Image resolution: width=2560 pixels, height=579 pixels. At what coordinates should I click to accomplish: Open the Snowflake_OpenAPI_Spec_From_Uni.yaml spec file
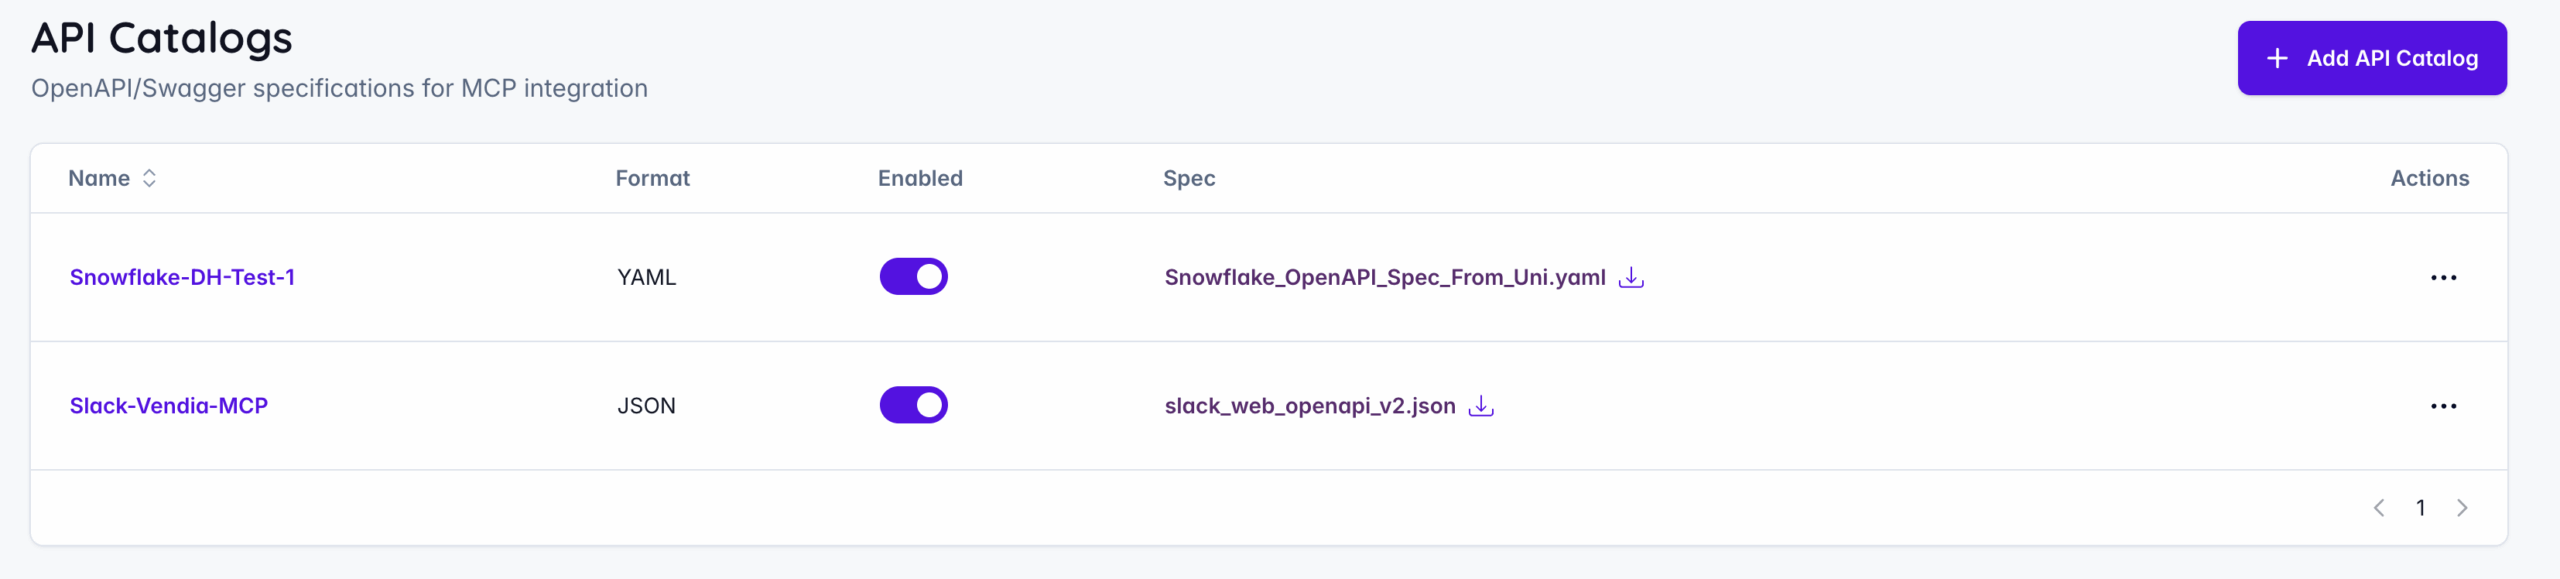[x=1384, y=277]
